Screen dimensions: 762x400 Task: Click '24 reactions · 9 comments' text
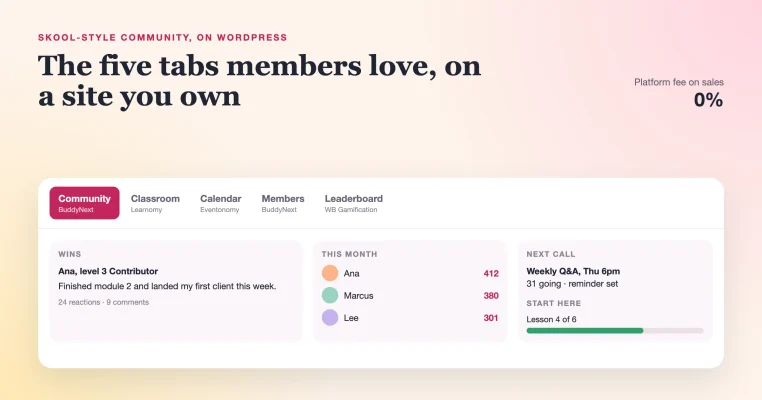[x=104, y=302]
